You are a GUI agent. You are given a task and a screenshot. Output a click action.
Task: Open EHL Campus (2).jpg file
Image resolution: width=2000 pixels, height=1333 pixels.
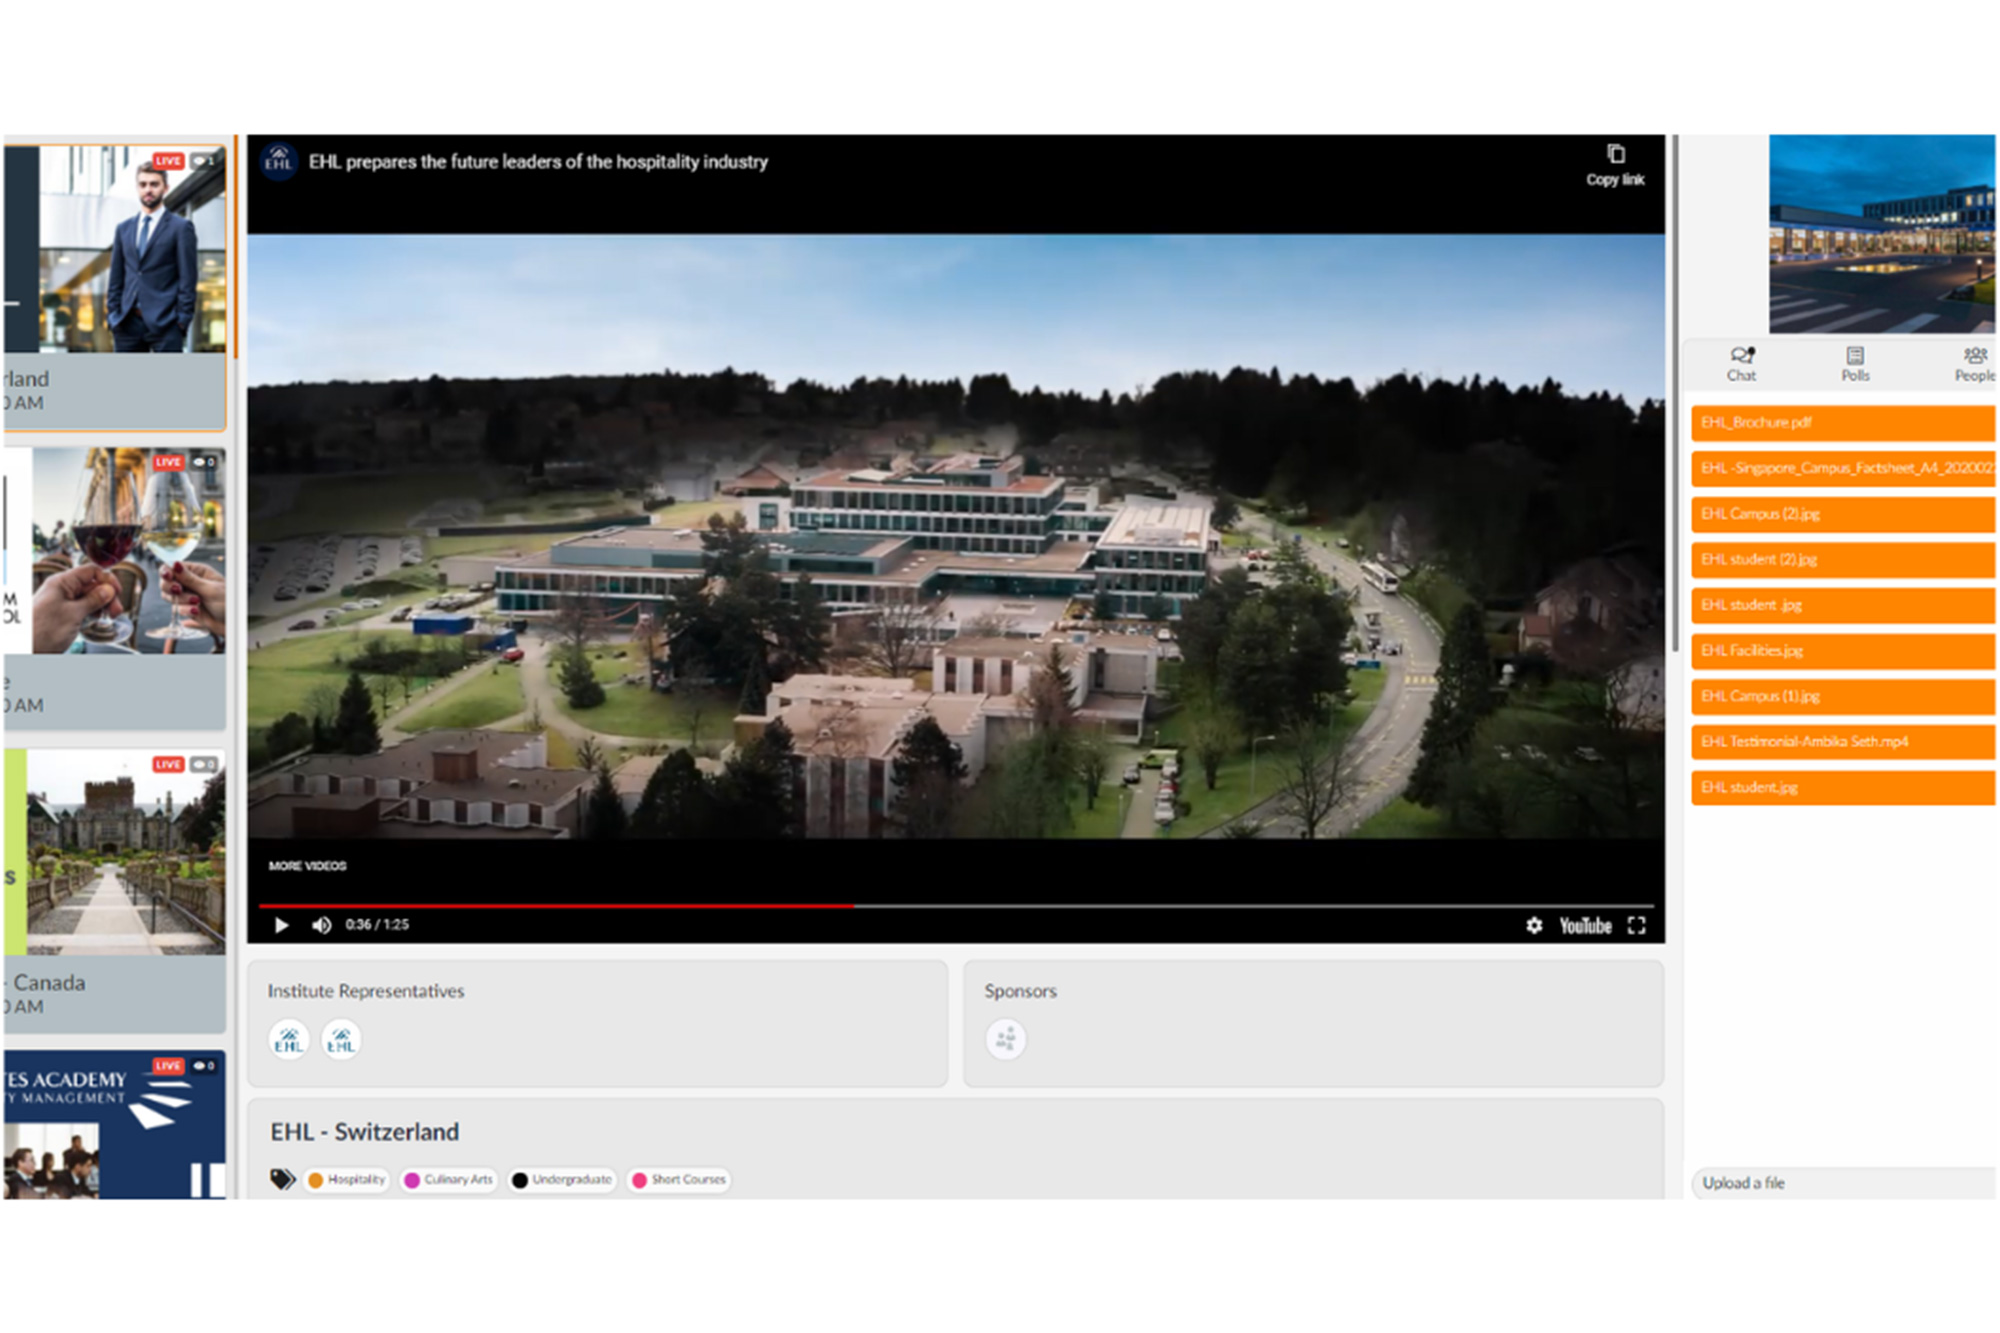point(1843,514)
